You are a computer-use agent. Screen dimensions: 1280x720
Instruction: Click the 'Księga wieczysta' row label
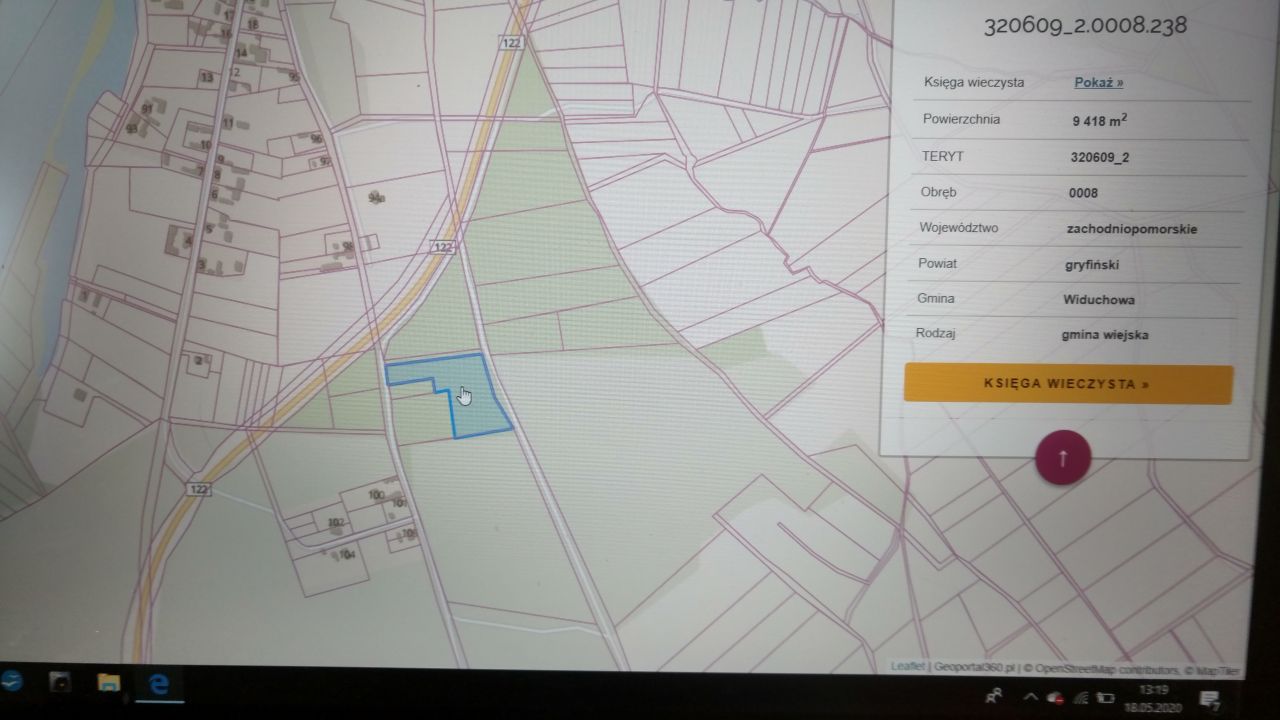tap(973, 82)
